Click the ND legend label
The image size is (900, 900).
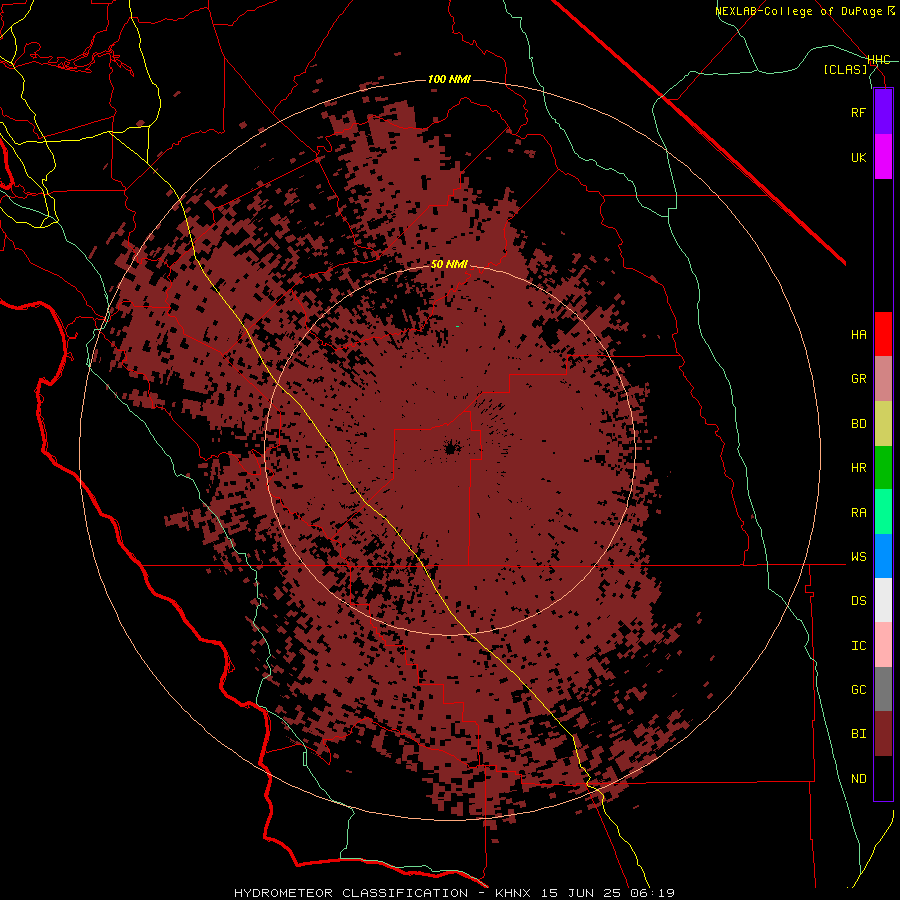[858, 779]
